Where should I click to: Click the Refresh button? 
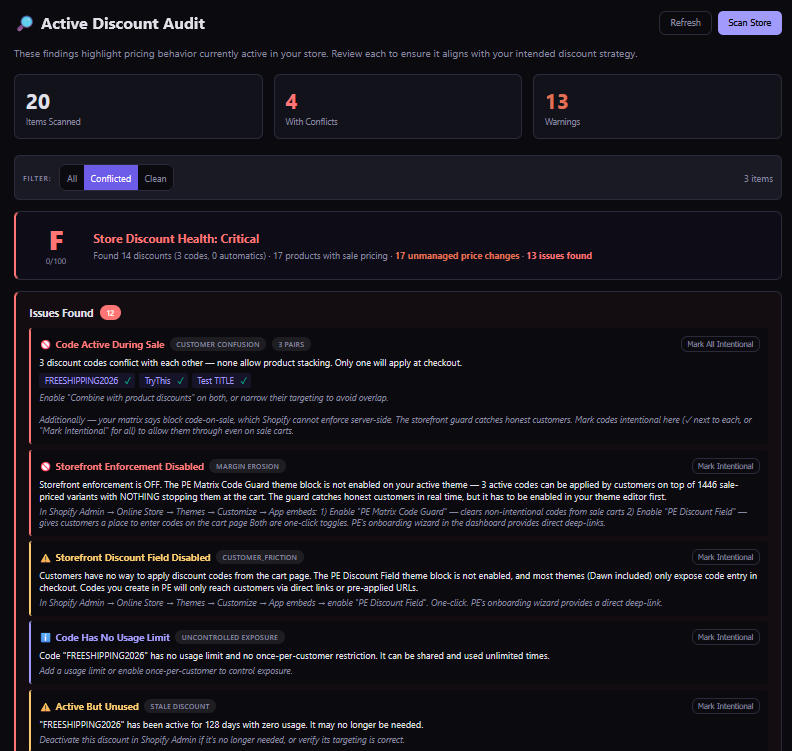685,23
